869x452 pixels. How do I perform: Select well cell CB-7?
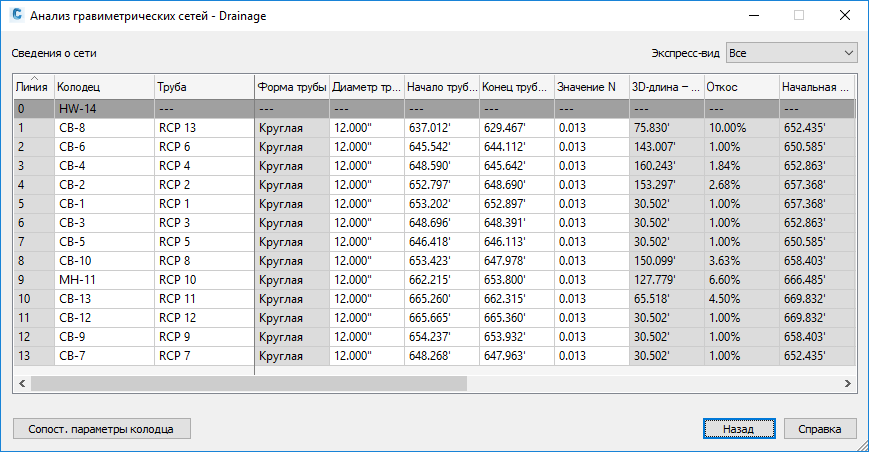(x=104, y=356)
